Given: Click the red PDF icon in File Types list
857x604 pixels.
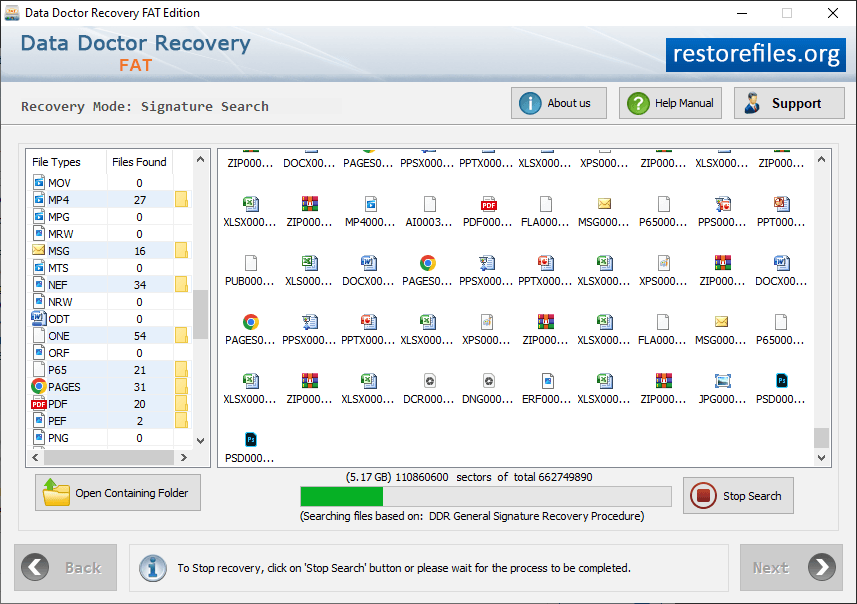Looking at the screenshot, I should coord(38,404).
